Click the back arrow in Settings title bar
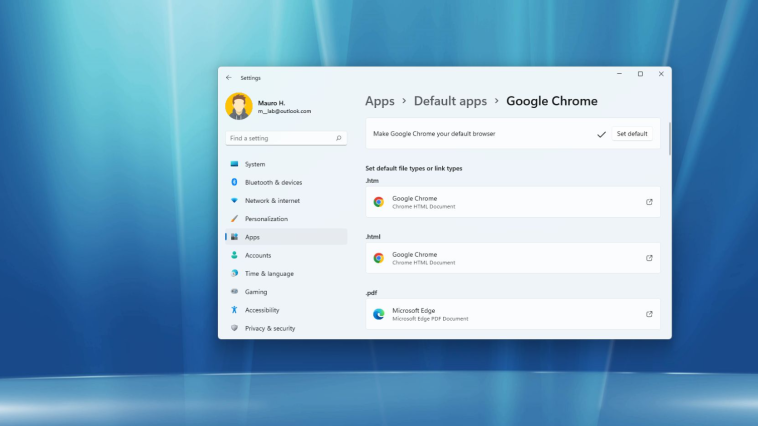 (x=229, y=77)
